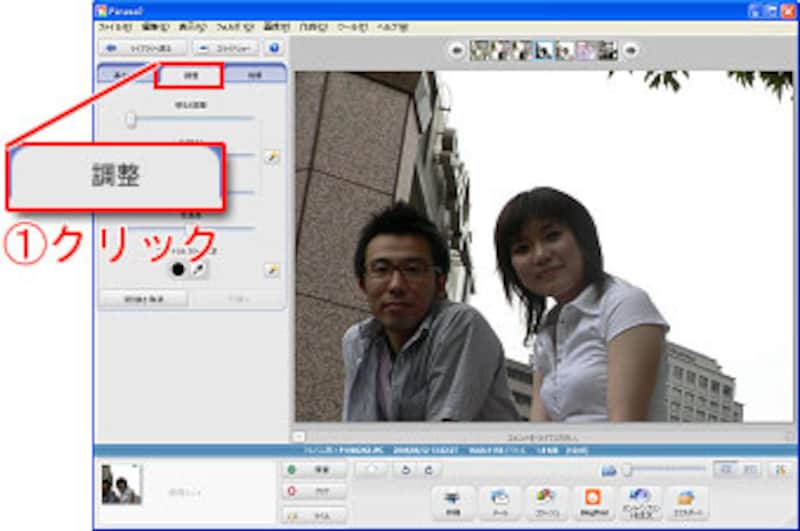Select the highlighted filmstrip thumbnail

(x=544, y=50)
